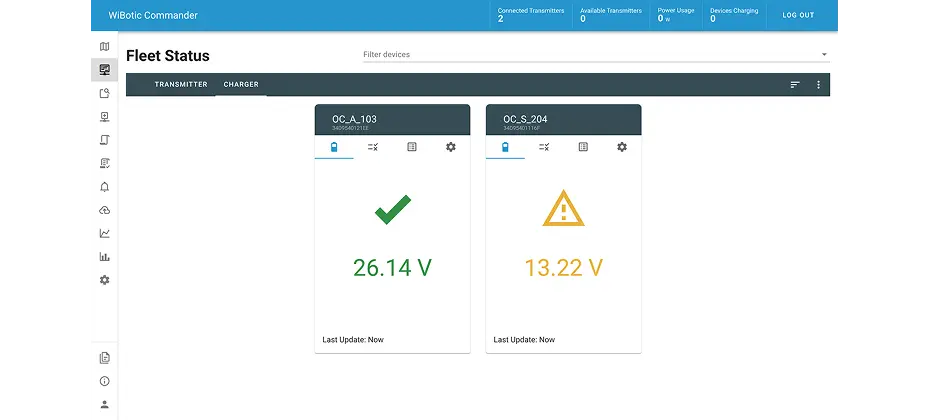Click the bell notifications sidebar icon
This screenshot has width=928, height=420.
pyautogui.click(x=104, y=187)
